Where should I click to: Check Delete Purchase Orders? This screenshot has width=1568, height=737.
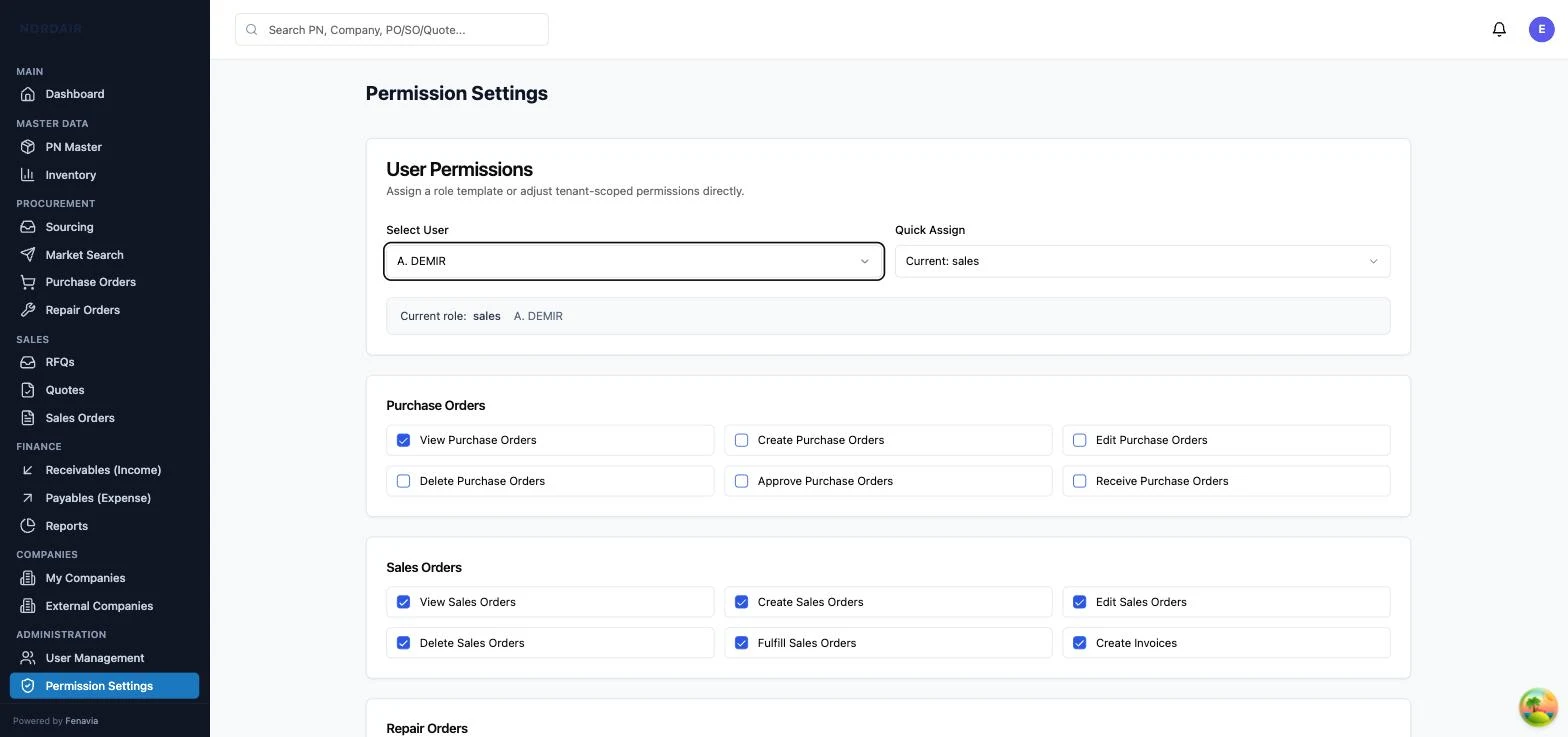(x=403, y=481)
